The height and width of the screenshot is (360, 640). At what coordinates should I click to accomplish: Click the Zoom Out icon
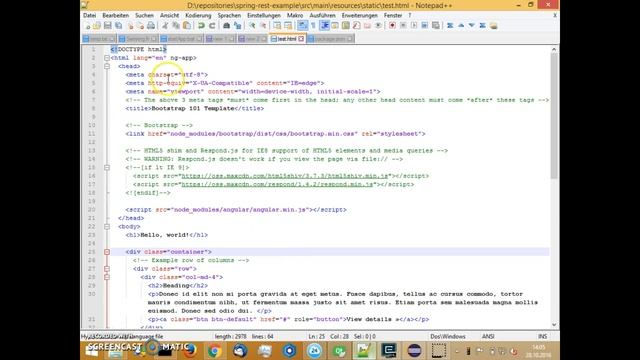(263, 26)
